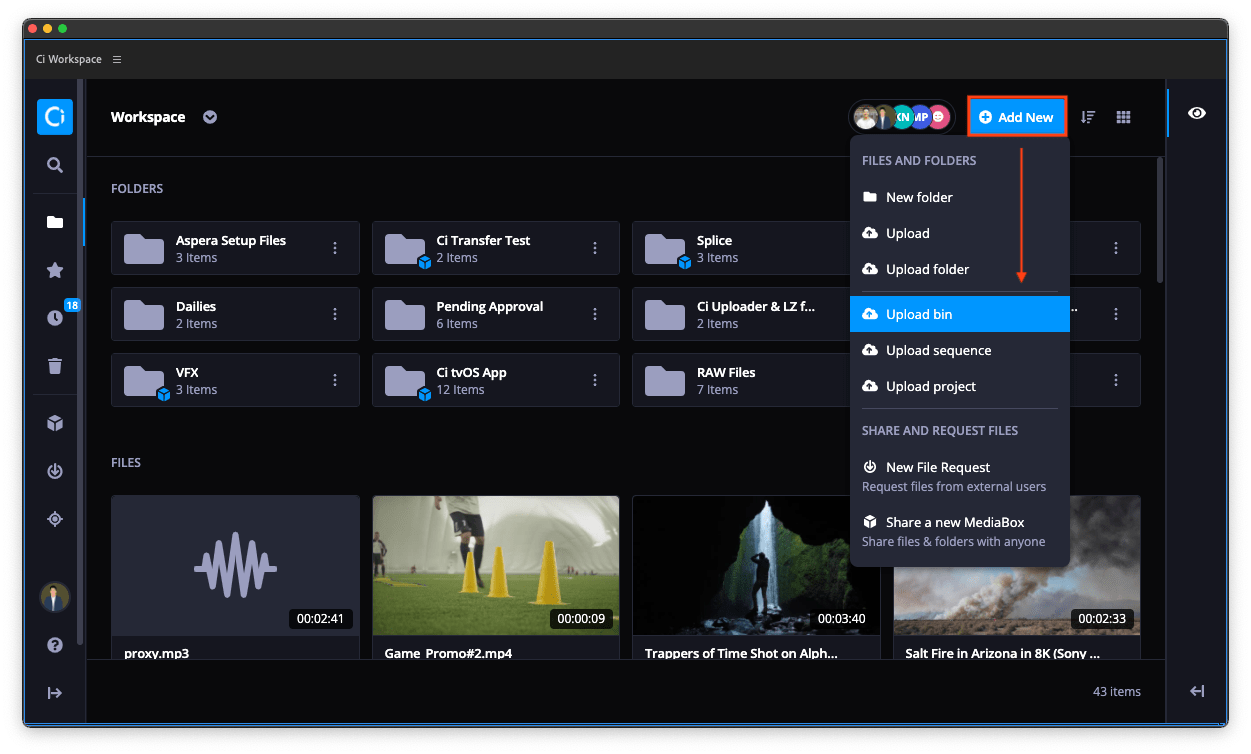Image resolution: width=1251 pixels, height=754 pixels.
Task: Click the Add New button
Action: coord(1017,116)
